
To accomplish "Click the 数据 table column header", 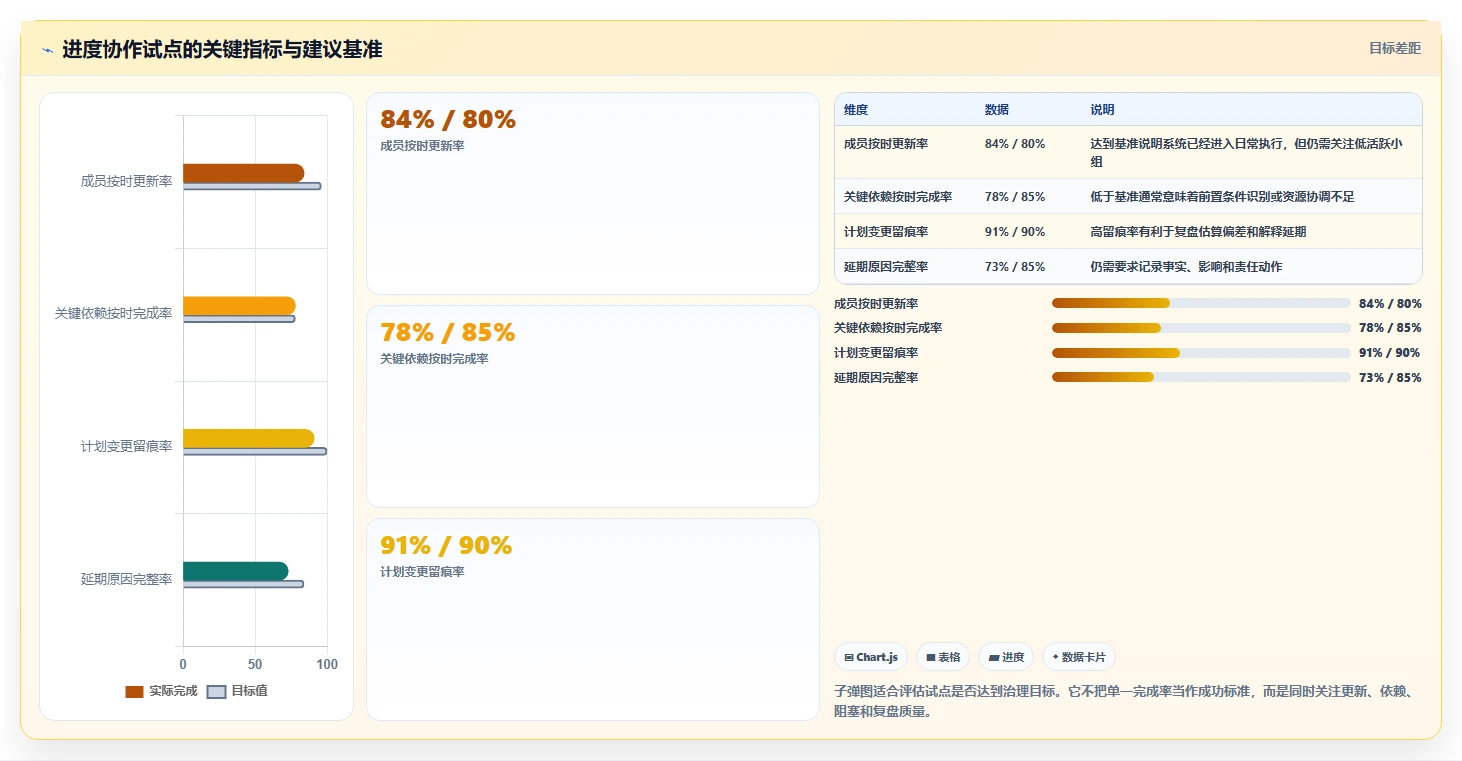I will tap(997, 110).
